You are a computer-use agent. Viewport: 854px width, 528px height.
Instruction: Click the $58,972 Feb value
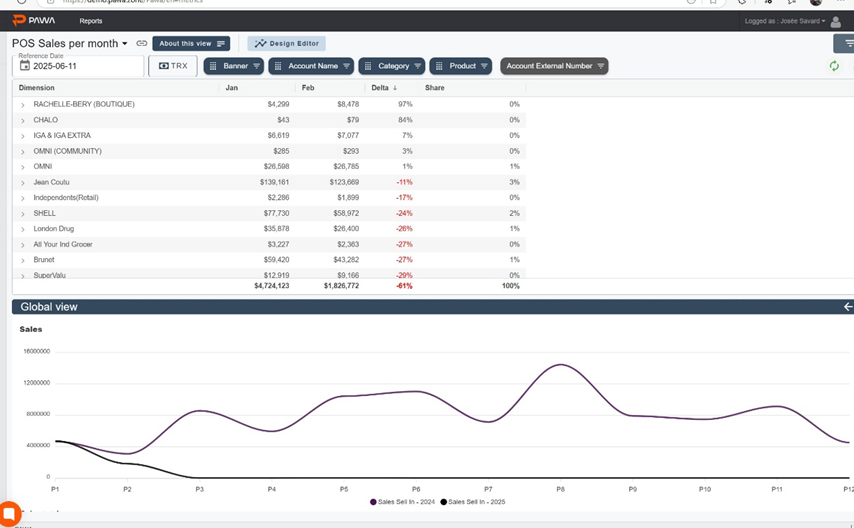point(346,213)
